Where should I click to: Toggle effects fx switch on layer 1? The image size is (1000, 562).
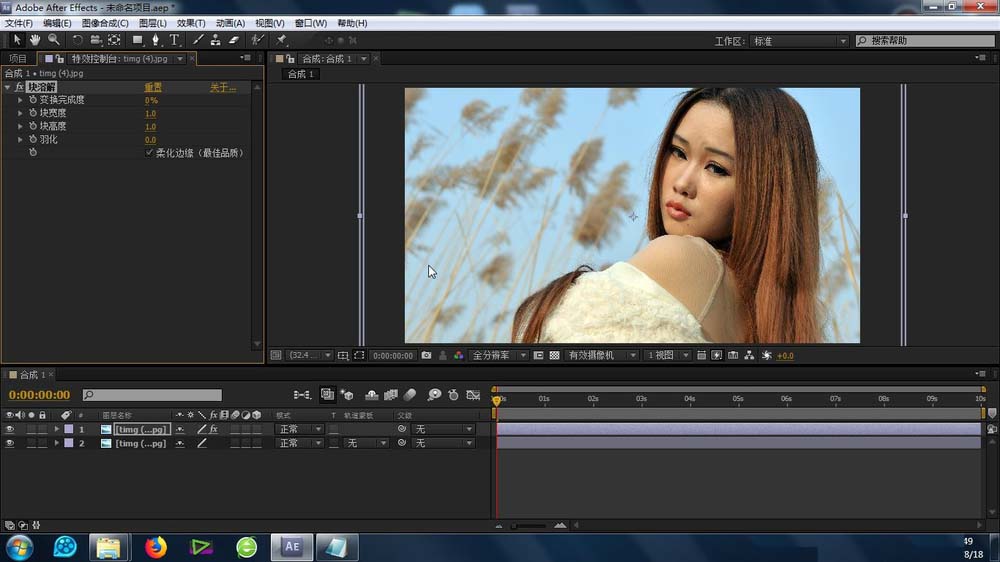tap(214, 429)
